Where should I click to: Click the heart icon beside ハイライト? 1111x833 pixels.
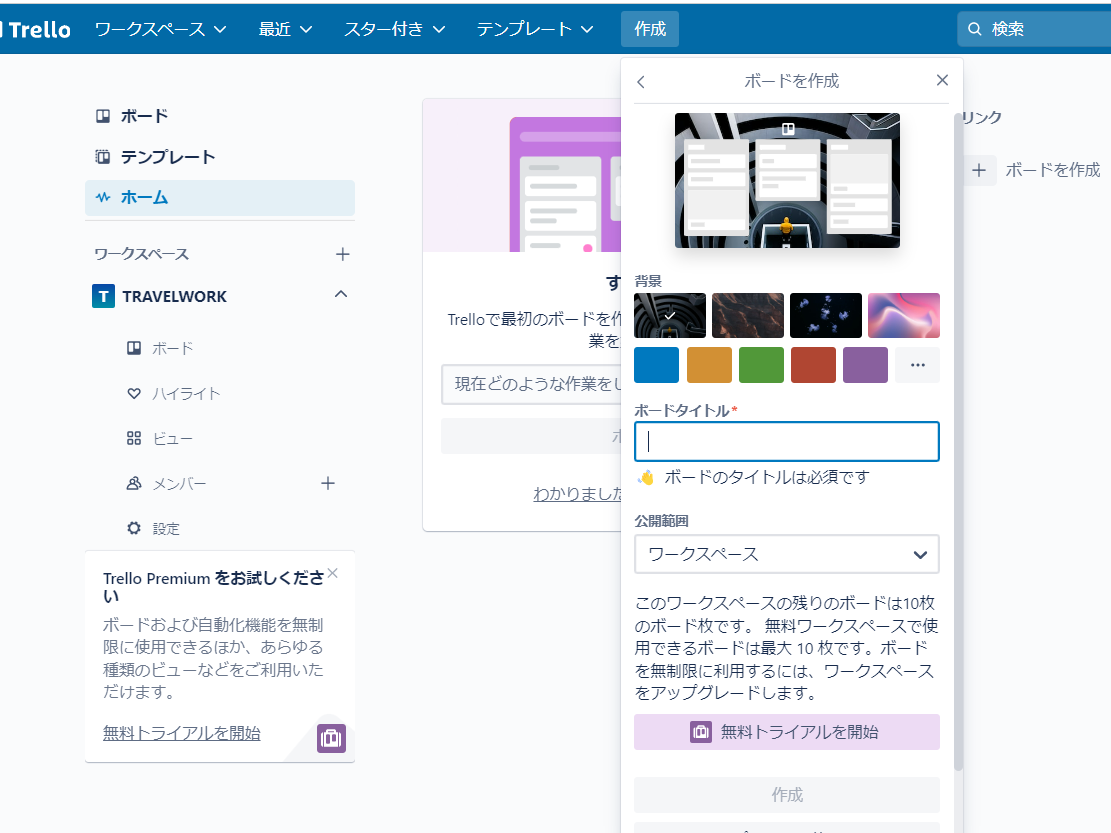point(134,393)
